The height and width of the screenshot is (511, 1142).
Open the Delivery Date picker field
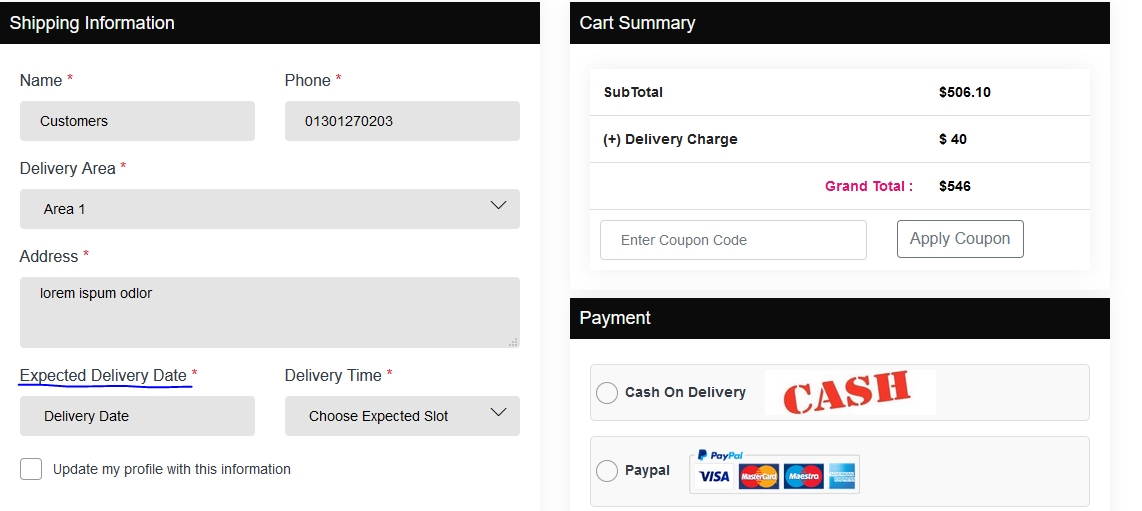(x=137, y=416)
